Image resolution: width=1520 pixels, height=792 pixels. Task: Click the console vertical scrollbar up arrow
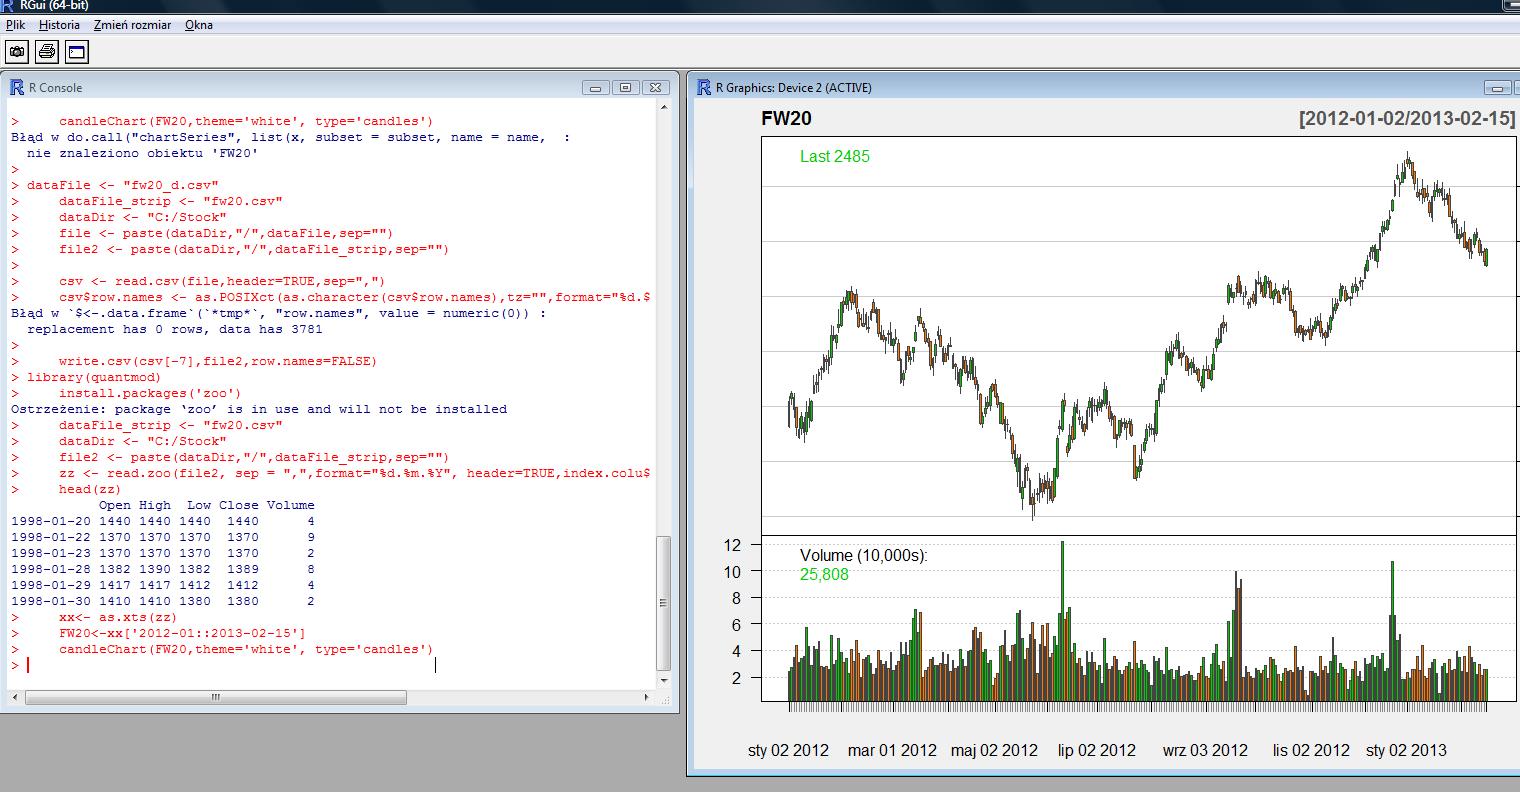(663, 108)
